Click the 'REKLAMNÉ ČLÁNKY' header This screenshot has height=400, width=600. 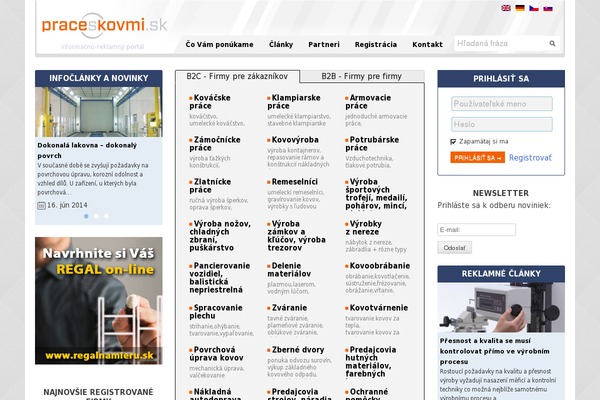[501, 274]
